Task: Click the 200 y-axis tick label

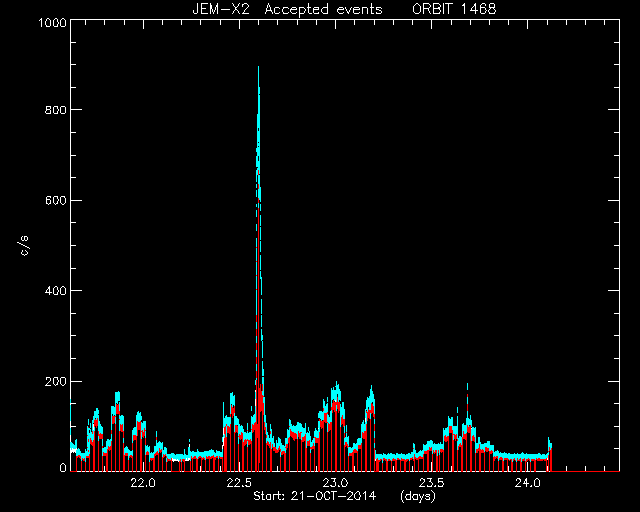Action: 55,381
